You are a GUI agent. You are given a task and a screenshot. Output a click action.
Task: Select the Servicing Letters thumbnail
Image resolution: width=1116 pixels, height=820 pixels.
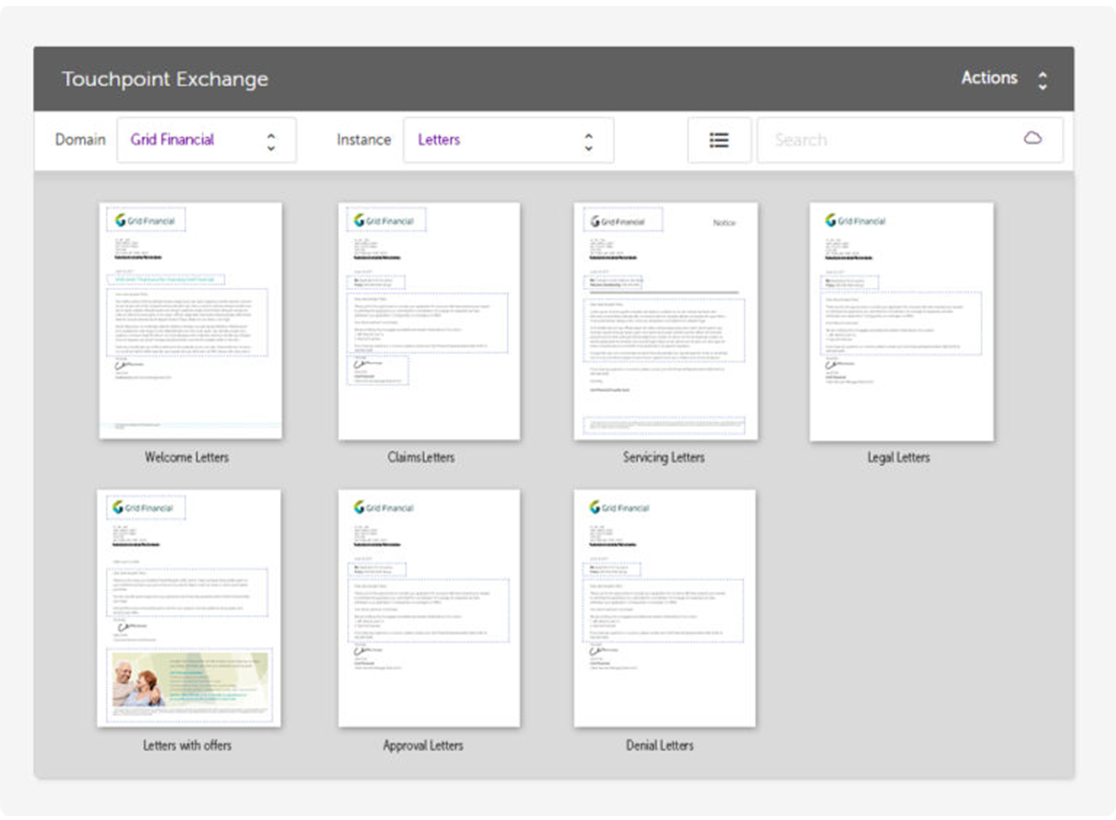(x=665, y=318)
